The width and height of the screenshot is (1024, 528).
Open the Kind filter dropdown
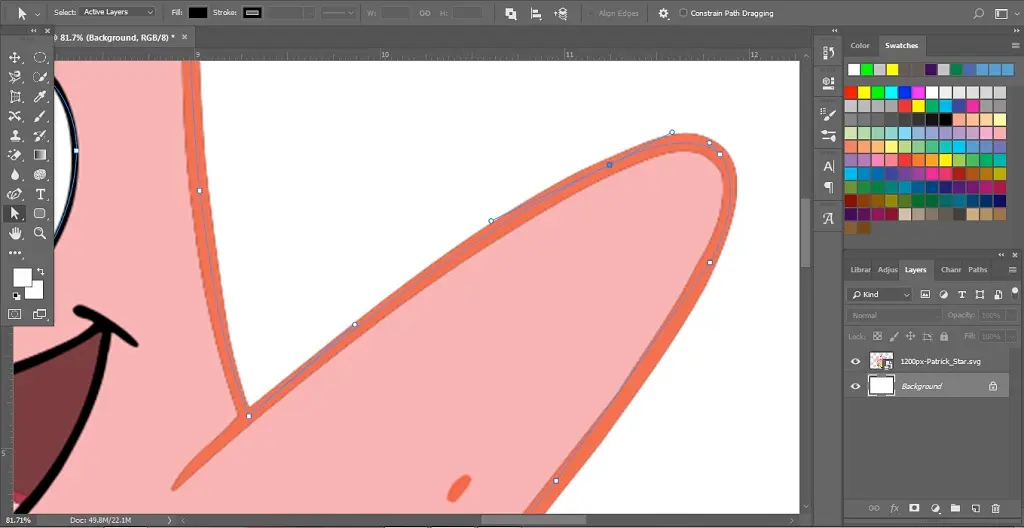(x=879, y=295)
